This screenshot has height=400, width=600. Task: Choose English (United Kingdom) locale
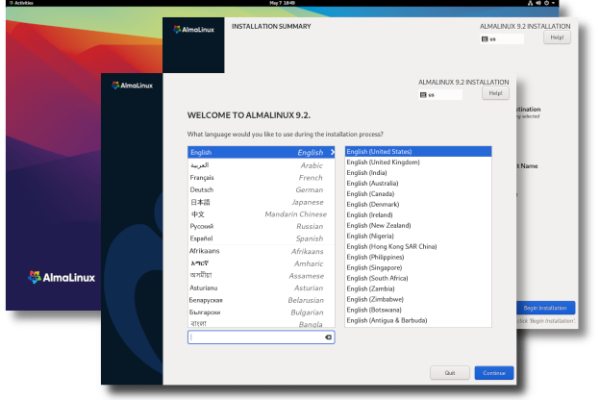(x=418, y=162)
